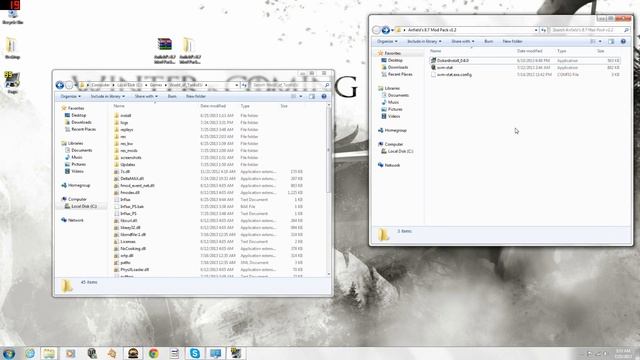Select Computer in Mod Pack window sidebar

click(394, 144)
